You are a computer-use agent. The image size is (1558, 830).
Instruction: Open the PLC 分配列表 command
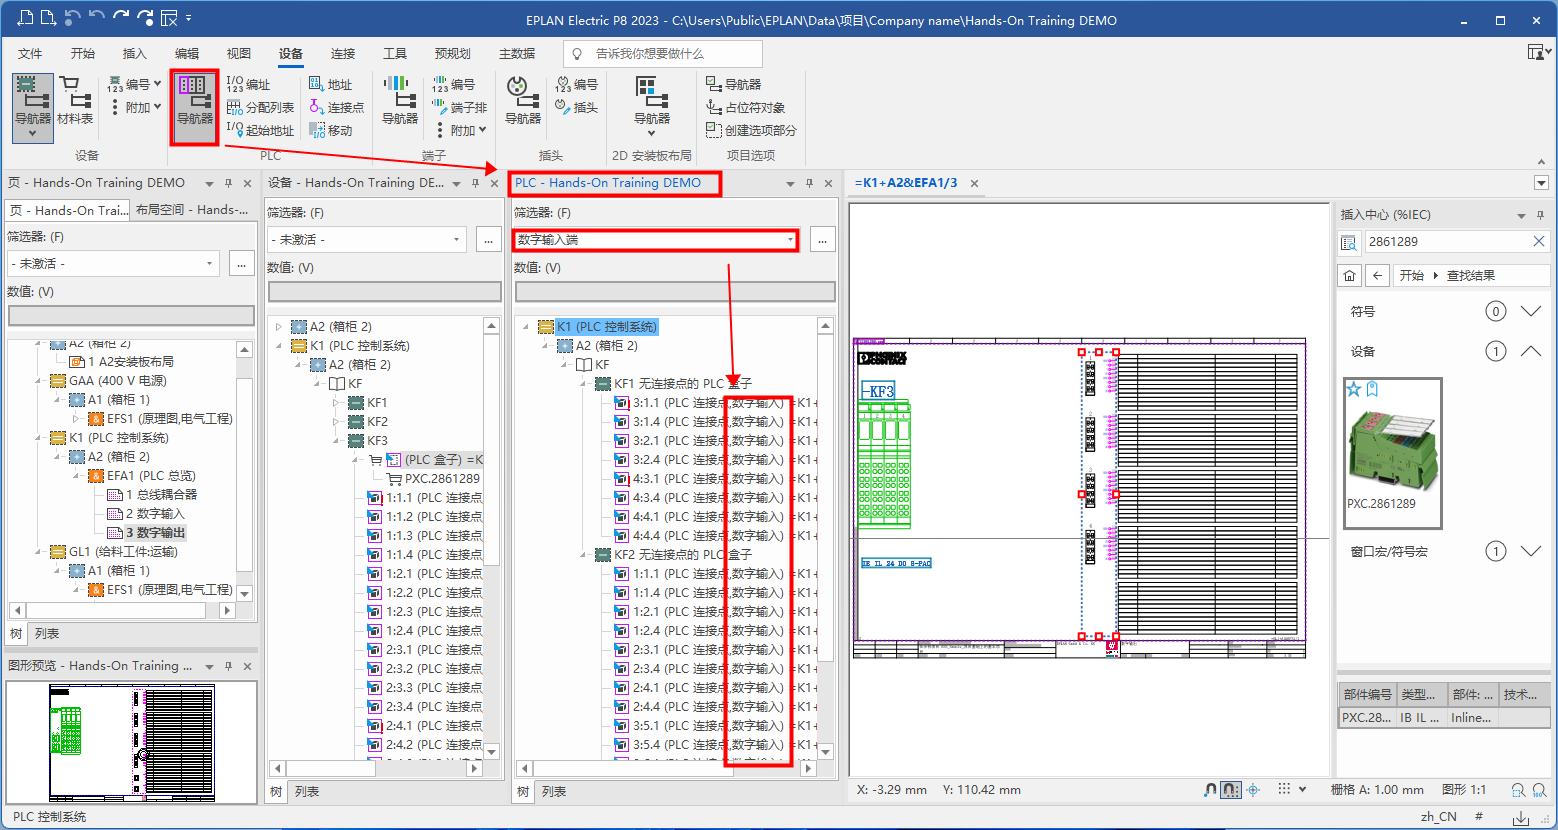(260, 107)
